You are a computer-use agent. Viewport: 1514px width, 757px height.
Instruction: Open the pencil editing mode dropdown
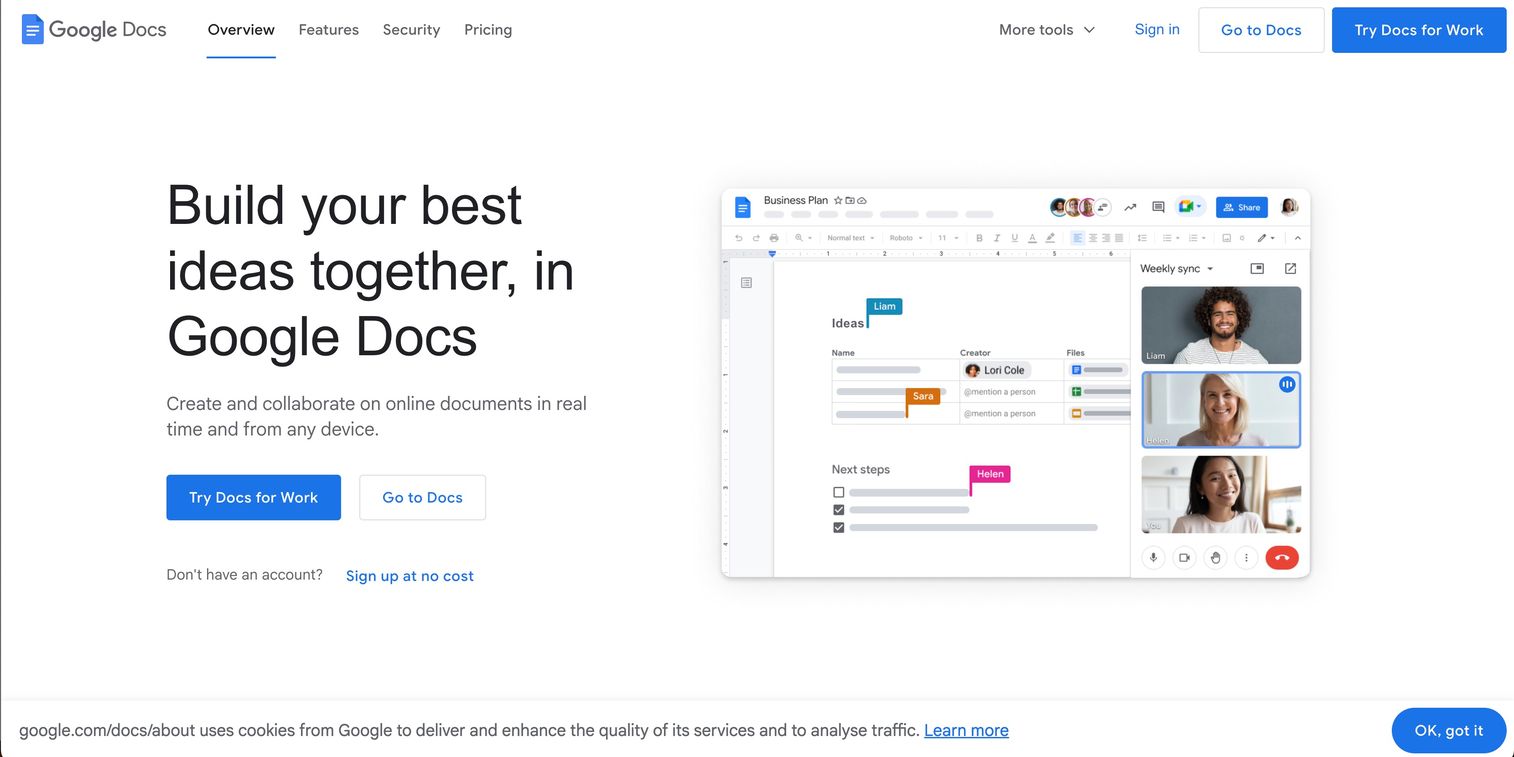point(1266,238)
